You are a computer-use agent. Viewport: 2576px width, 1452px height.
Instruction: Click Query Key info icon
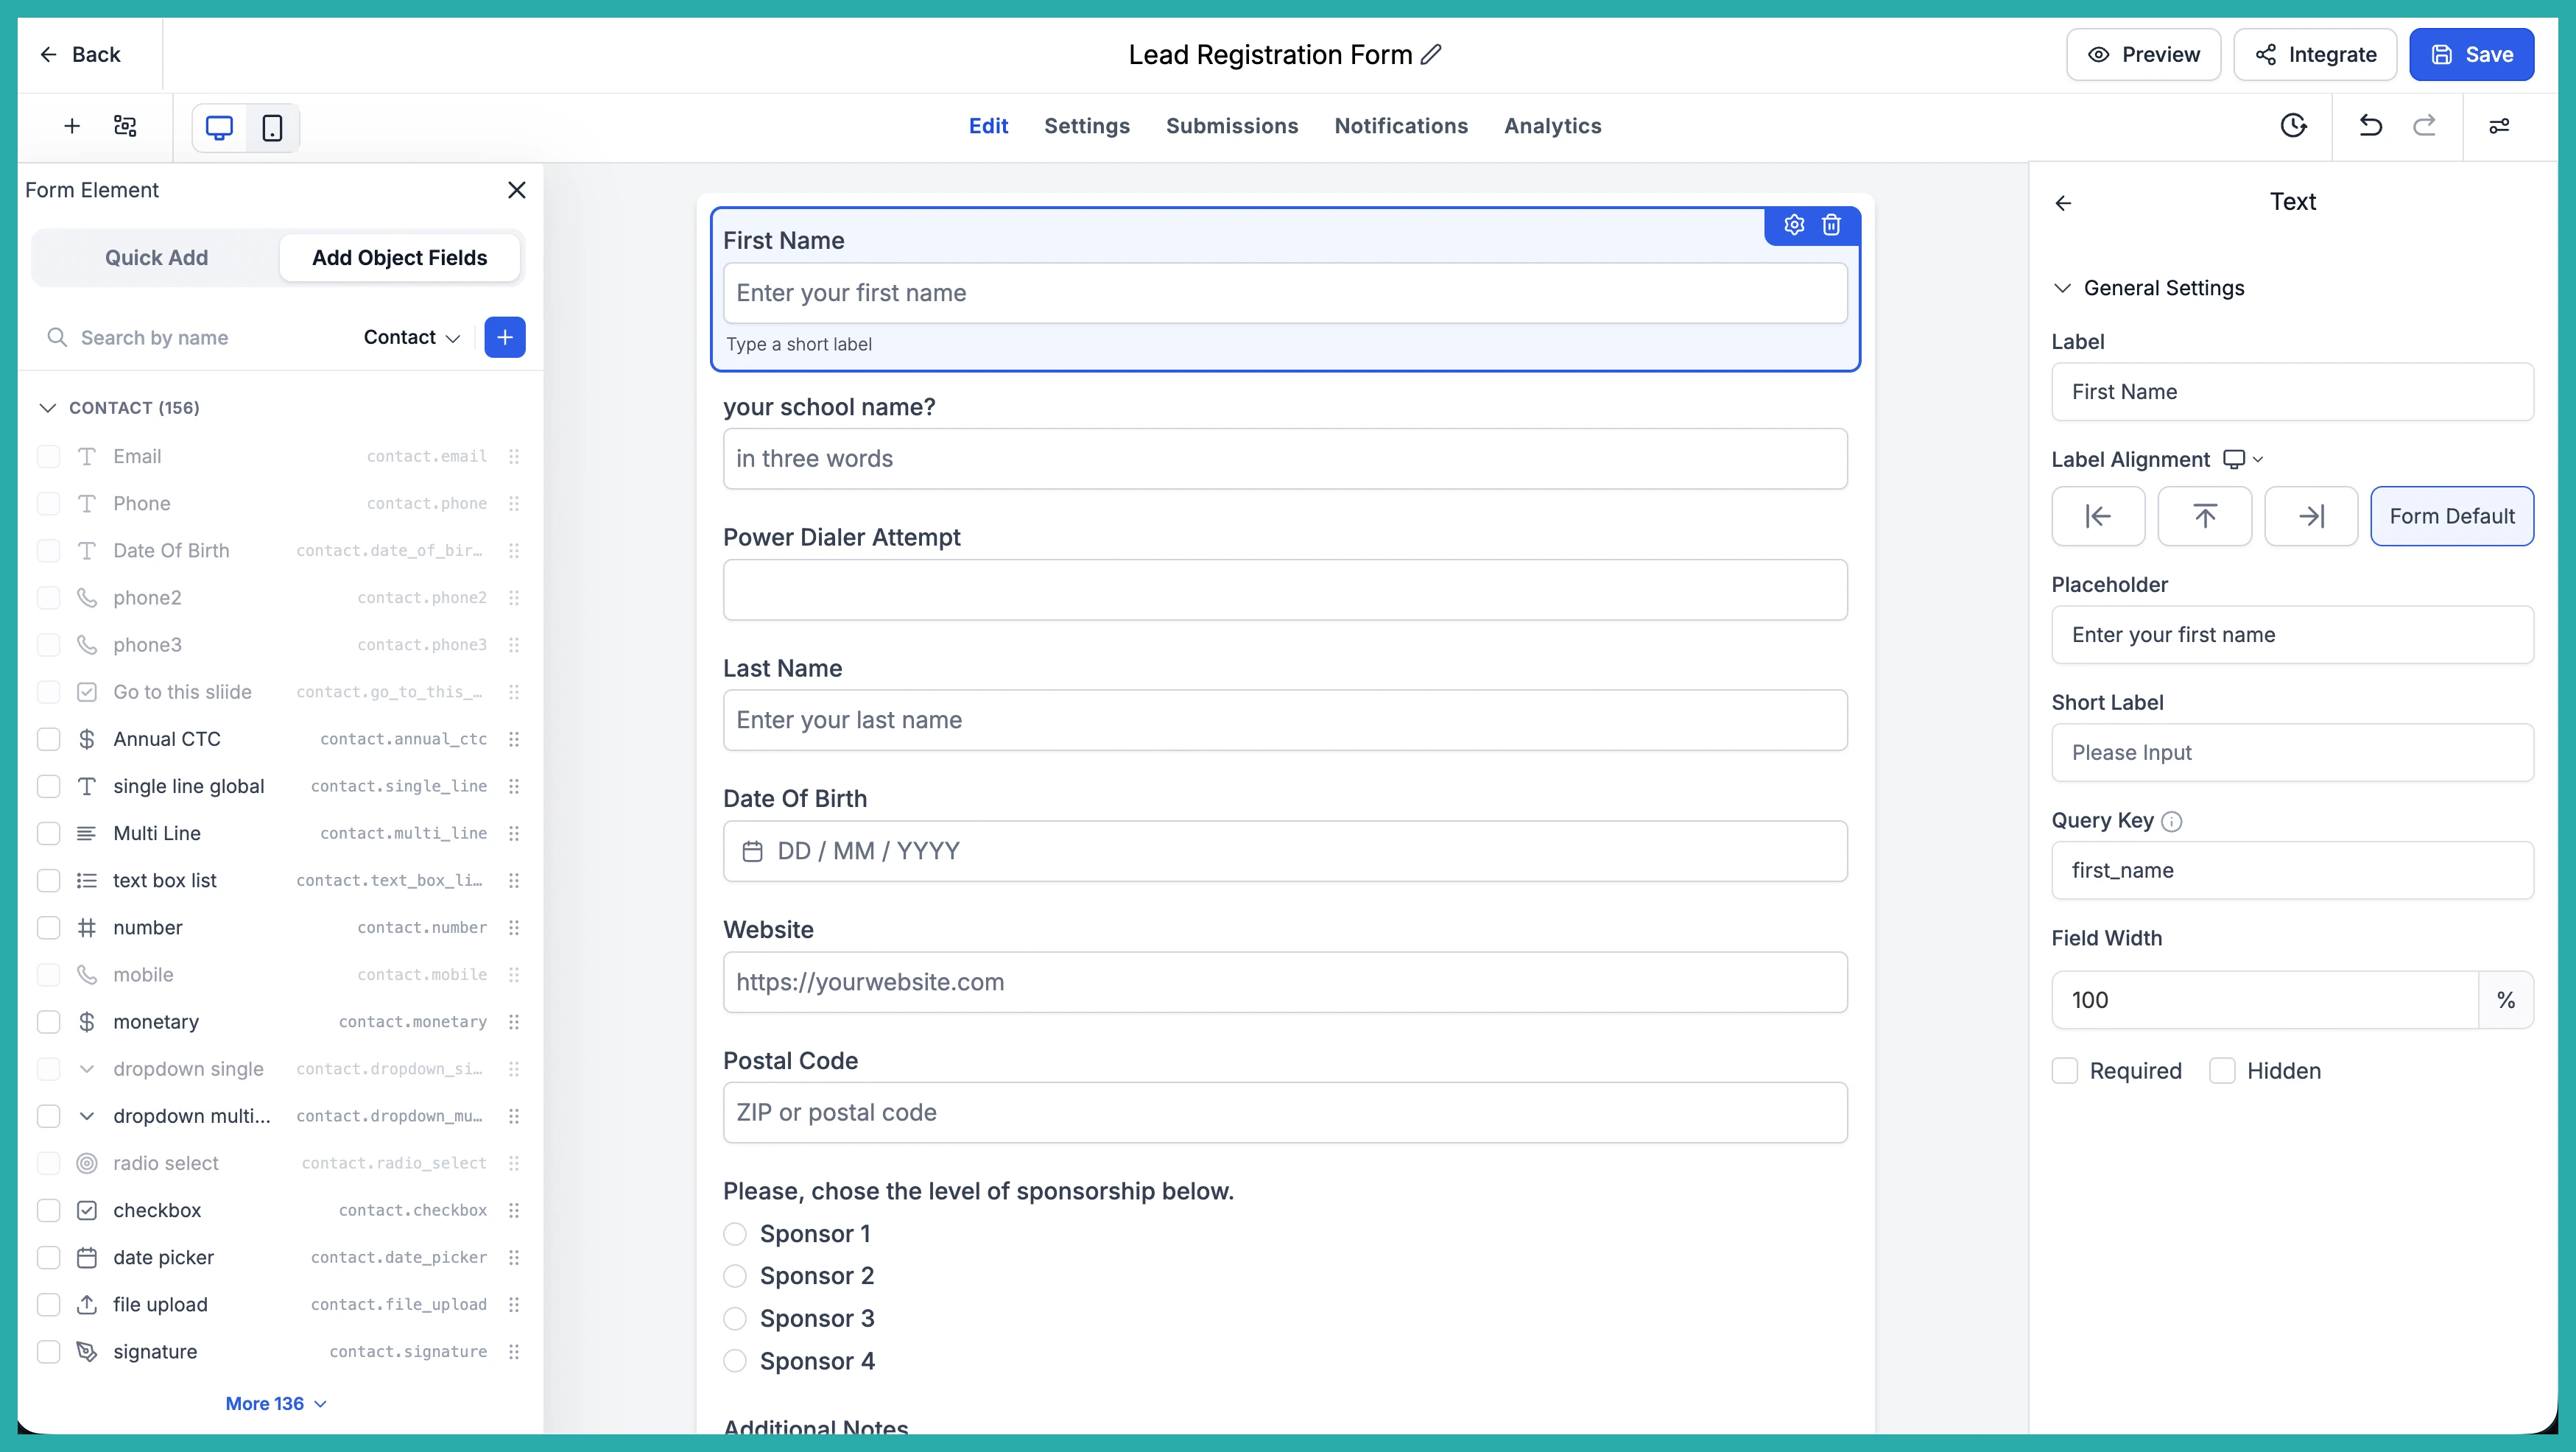tap(2171, 821)
